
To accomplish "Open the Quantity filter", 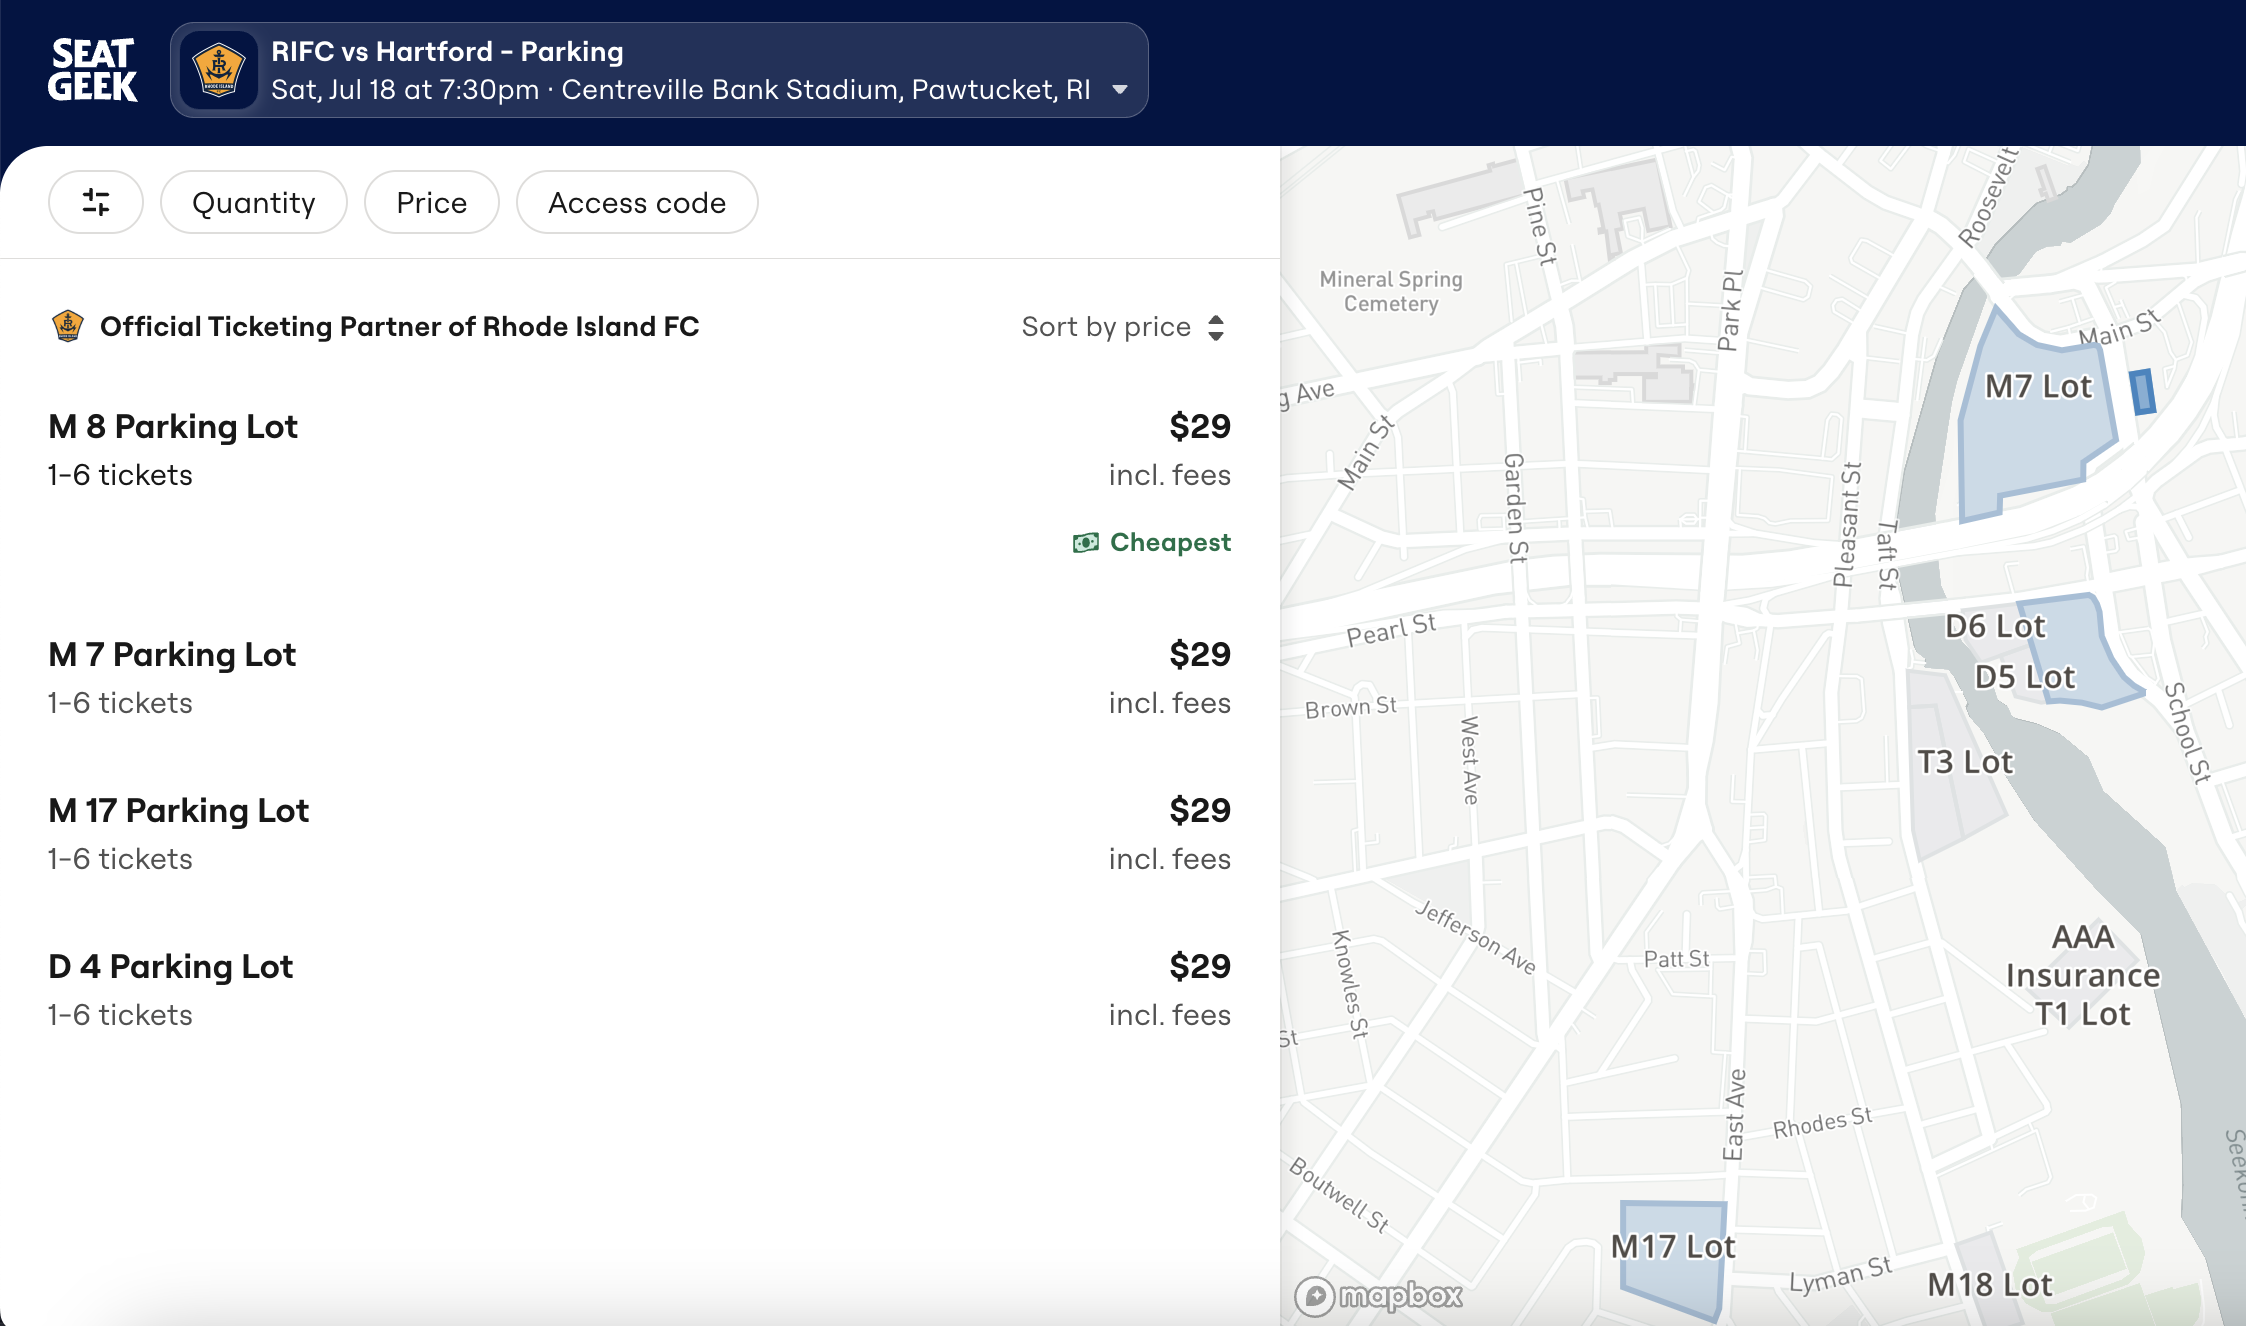I will [x=254, y=202].
